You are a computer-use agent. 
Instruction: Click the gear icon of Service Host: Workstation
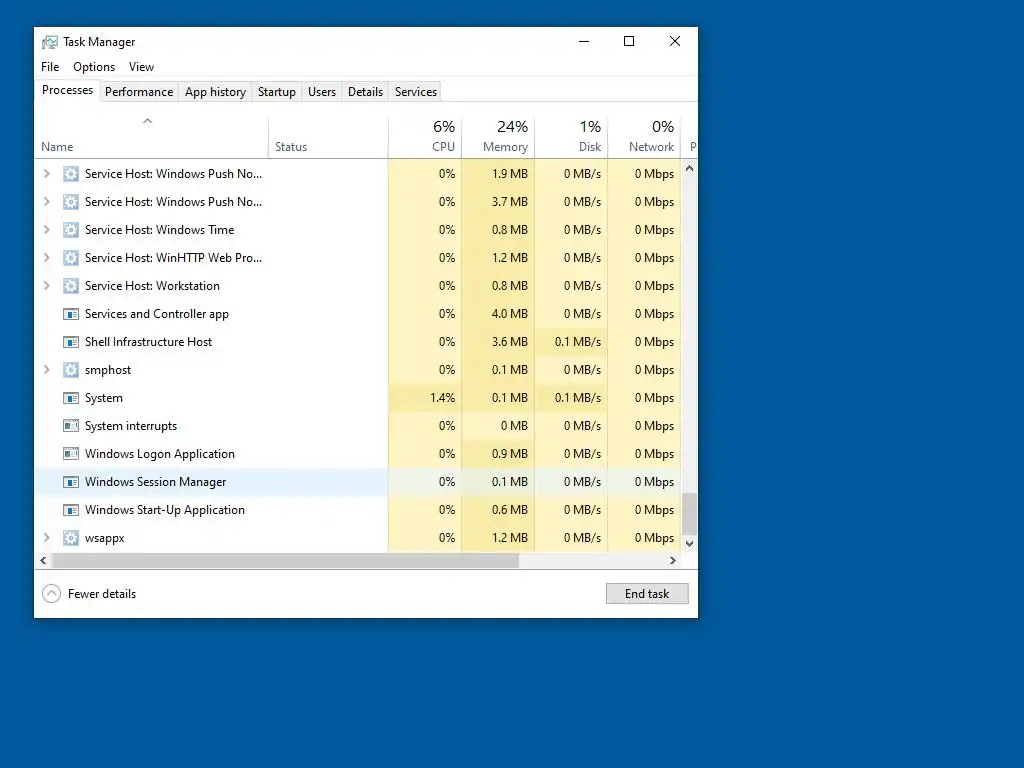pos(71,286)
